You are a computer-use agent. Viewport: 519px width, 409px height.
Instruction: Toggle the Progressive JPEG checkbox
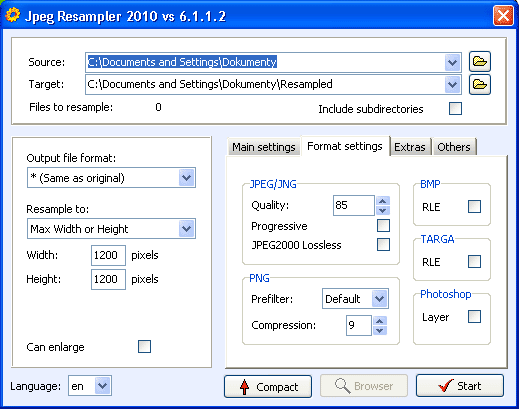(x=383, y=225)
